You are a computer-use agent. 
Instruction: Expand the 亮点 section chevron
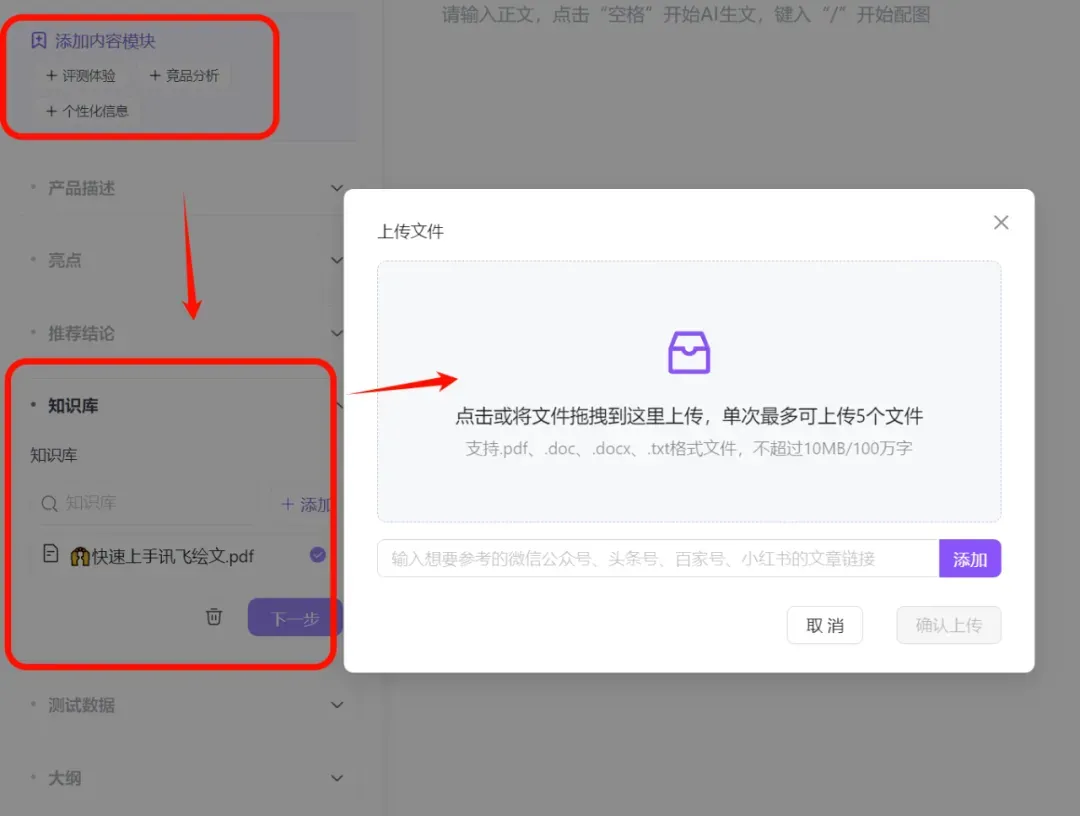pyautogui.click(x=337, y=260)
